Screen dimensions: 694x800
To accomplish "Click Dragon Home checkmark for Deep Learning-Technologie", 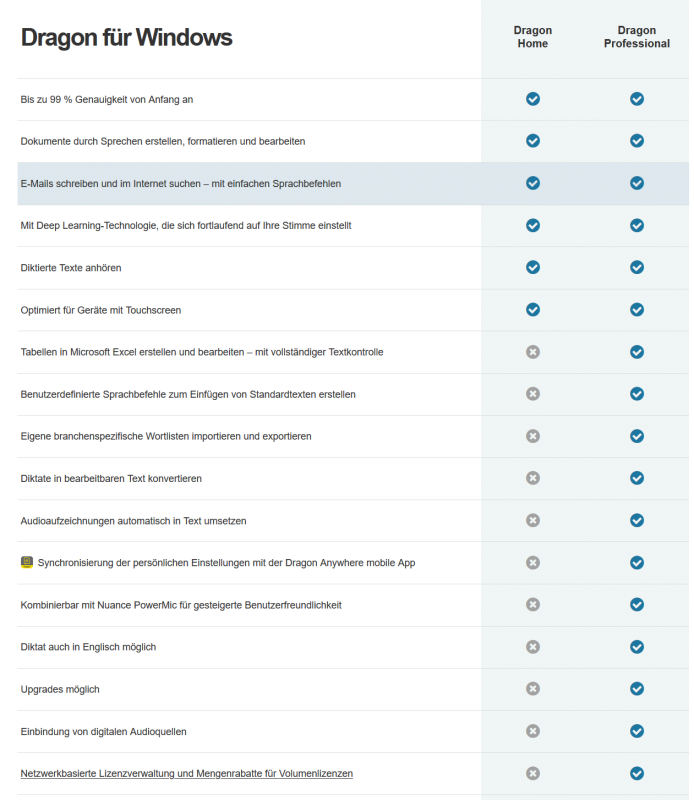I will [x=533, y=225].
